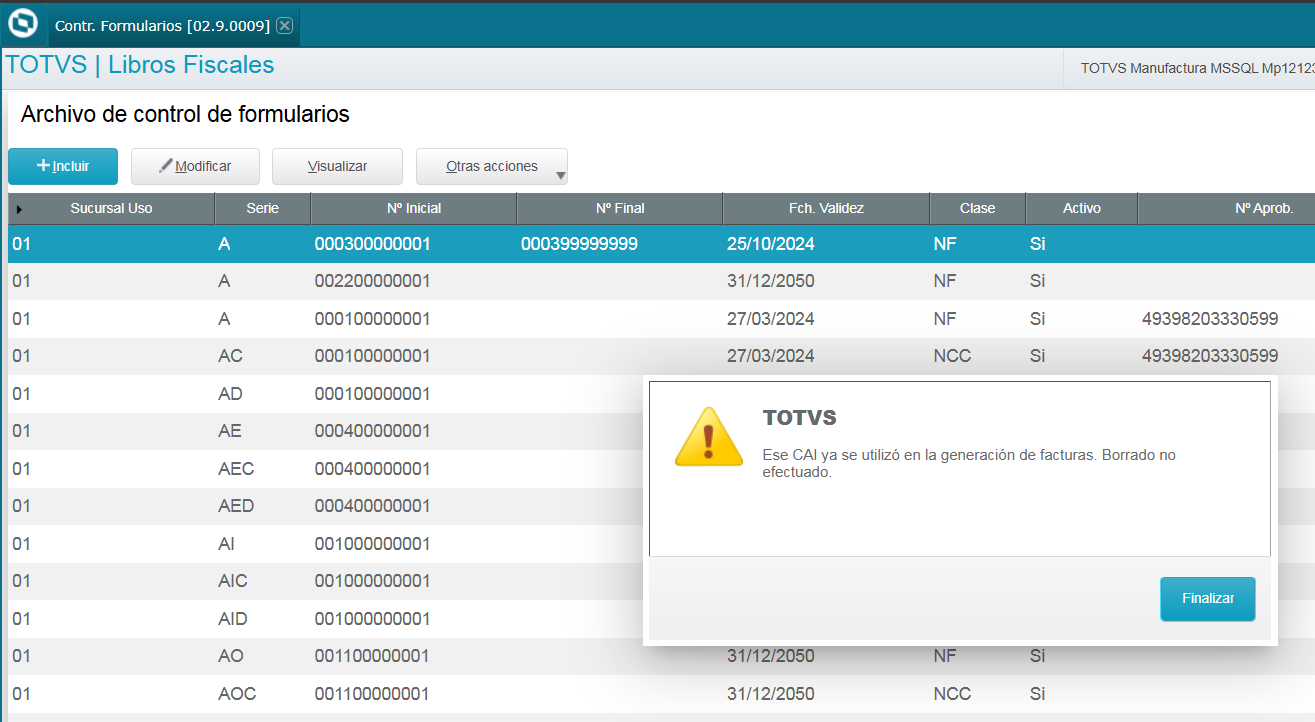Select the row with serie AID
Screen dimensions: 1315x722
pyautogui.click(x=325, y=619)
